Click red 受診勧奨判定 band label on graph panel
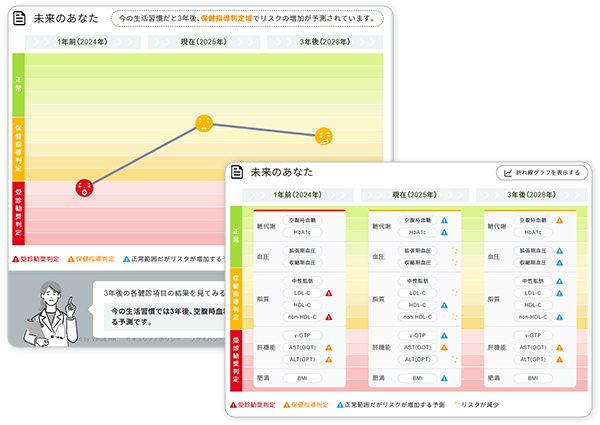 [x=18, y=208]
